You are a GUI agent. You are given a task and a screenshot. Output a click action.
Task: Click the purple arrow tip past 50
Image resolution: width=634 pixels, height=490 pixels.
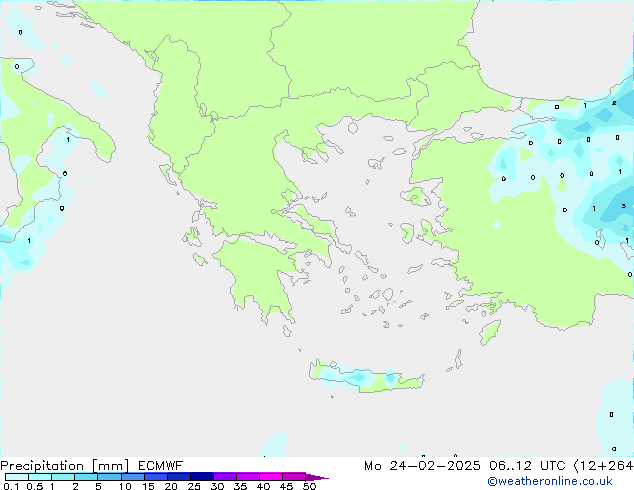pyautogui.click(x=317, y=477)
